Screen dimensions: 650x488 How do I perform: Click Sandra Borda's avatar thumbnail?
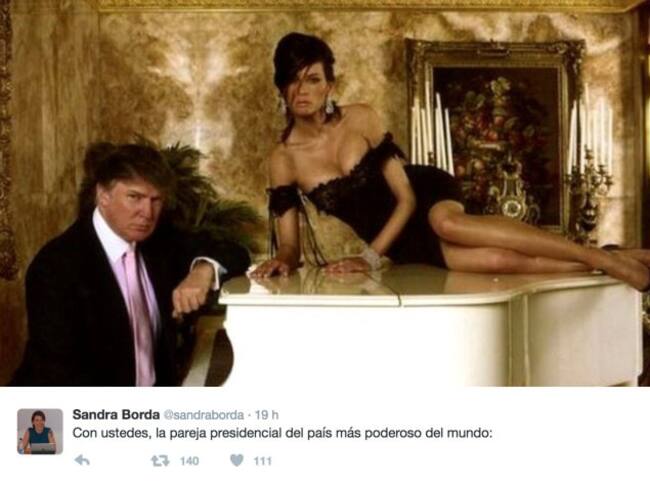click(x=40, y=431)
